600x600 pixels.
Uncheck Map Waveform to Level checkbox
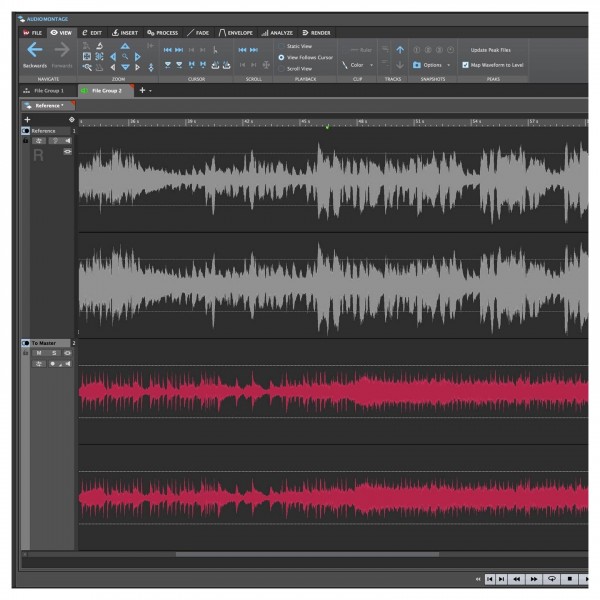[465, 65]
